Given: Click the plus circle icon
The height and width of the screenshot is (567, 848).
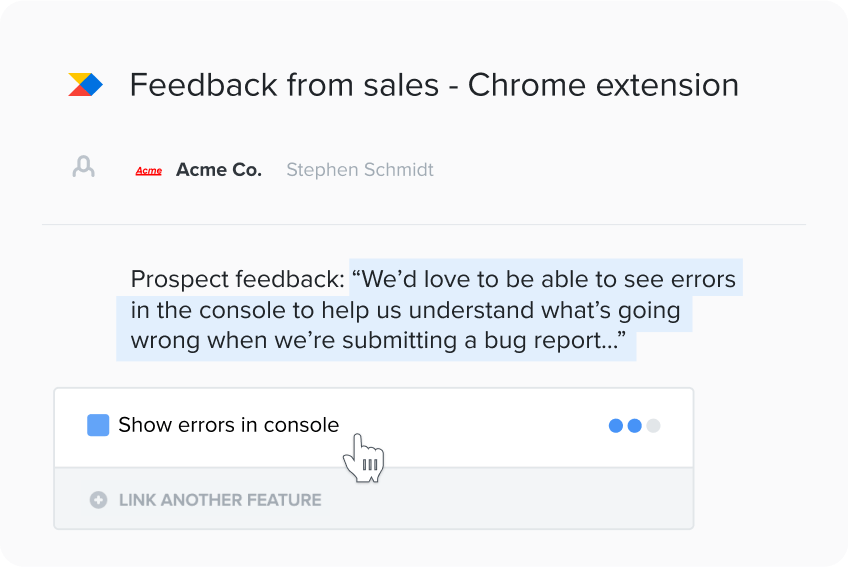Looking at the screenshot, I should coord(98,500).
